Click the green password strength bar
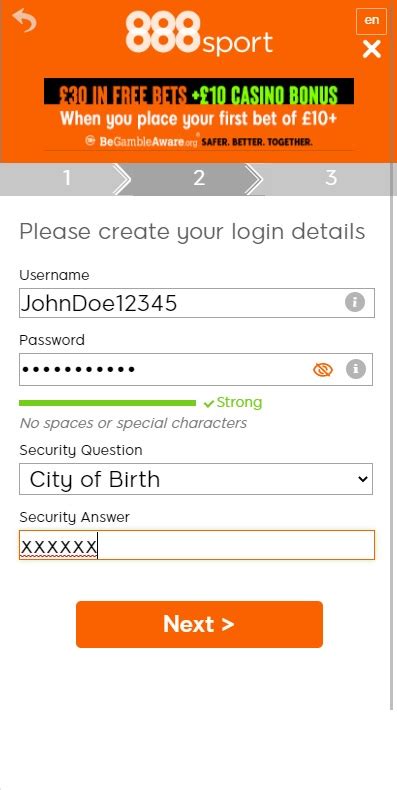 [x=107, y=403]
